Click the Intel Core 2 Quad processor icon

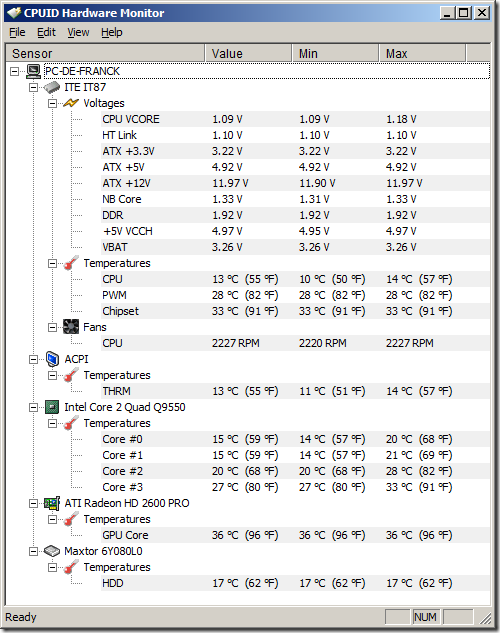(x=52, y=407)
